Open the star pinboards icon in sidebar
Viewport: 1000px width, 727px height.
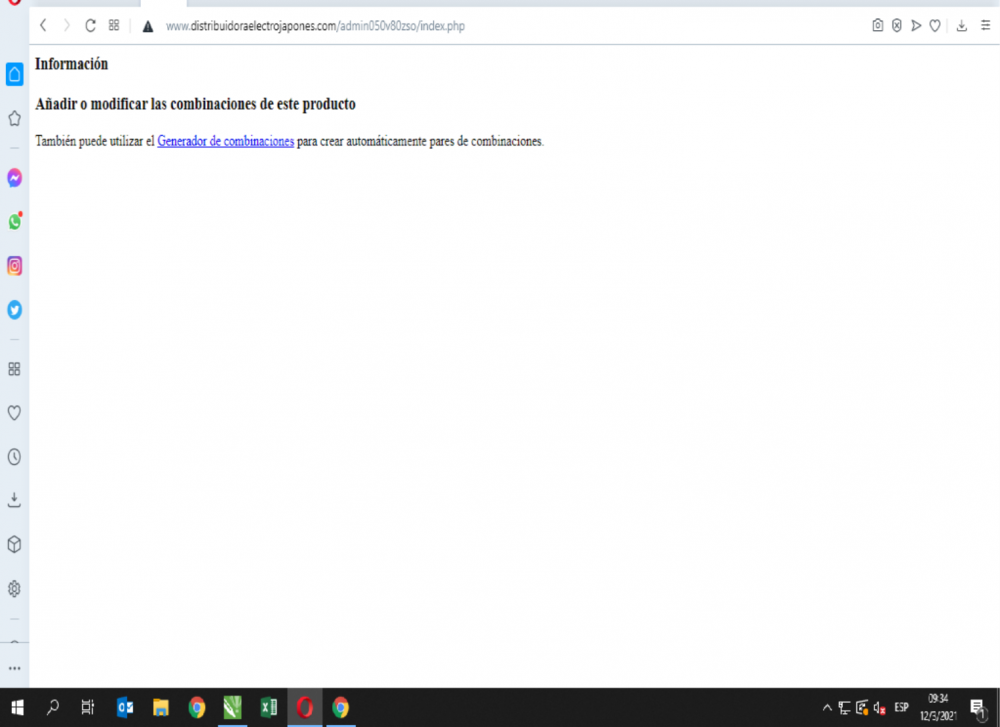15,118
